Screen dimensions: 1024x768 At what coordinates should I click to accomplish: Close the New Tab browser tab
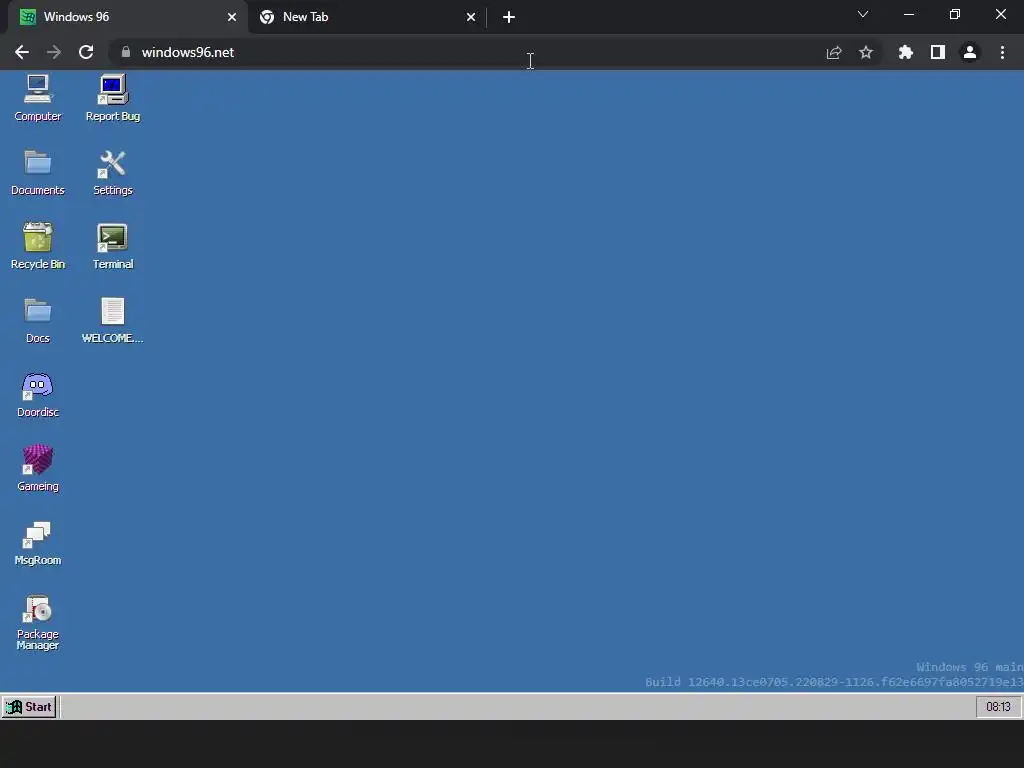coord(471,17)
